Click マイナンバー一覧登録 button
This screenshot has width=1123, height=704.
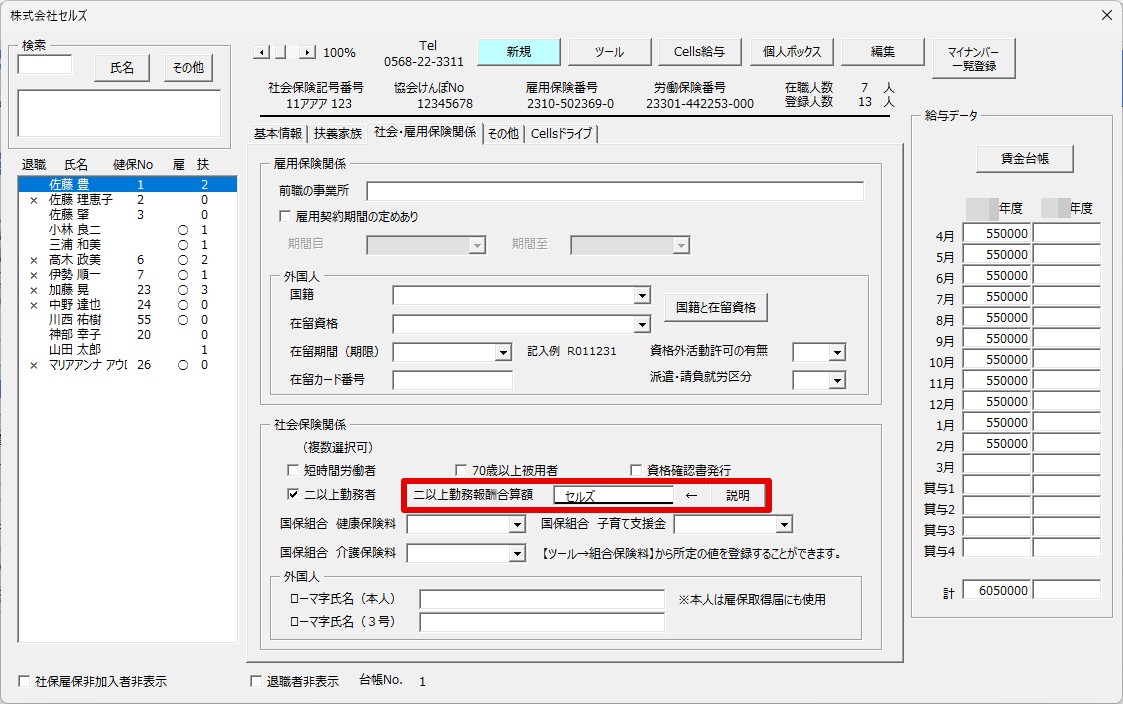[x=973, y=59]
